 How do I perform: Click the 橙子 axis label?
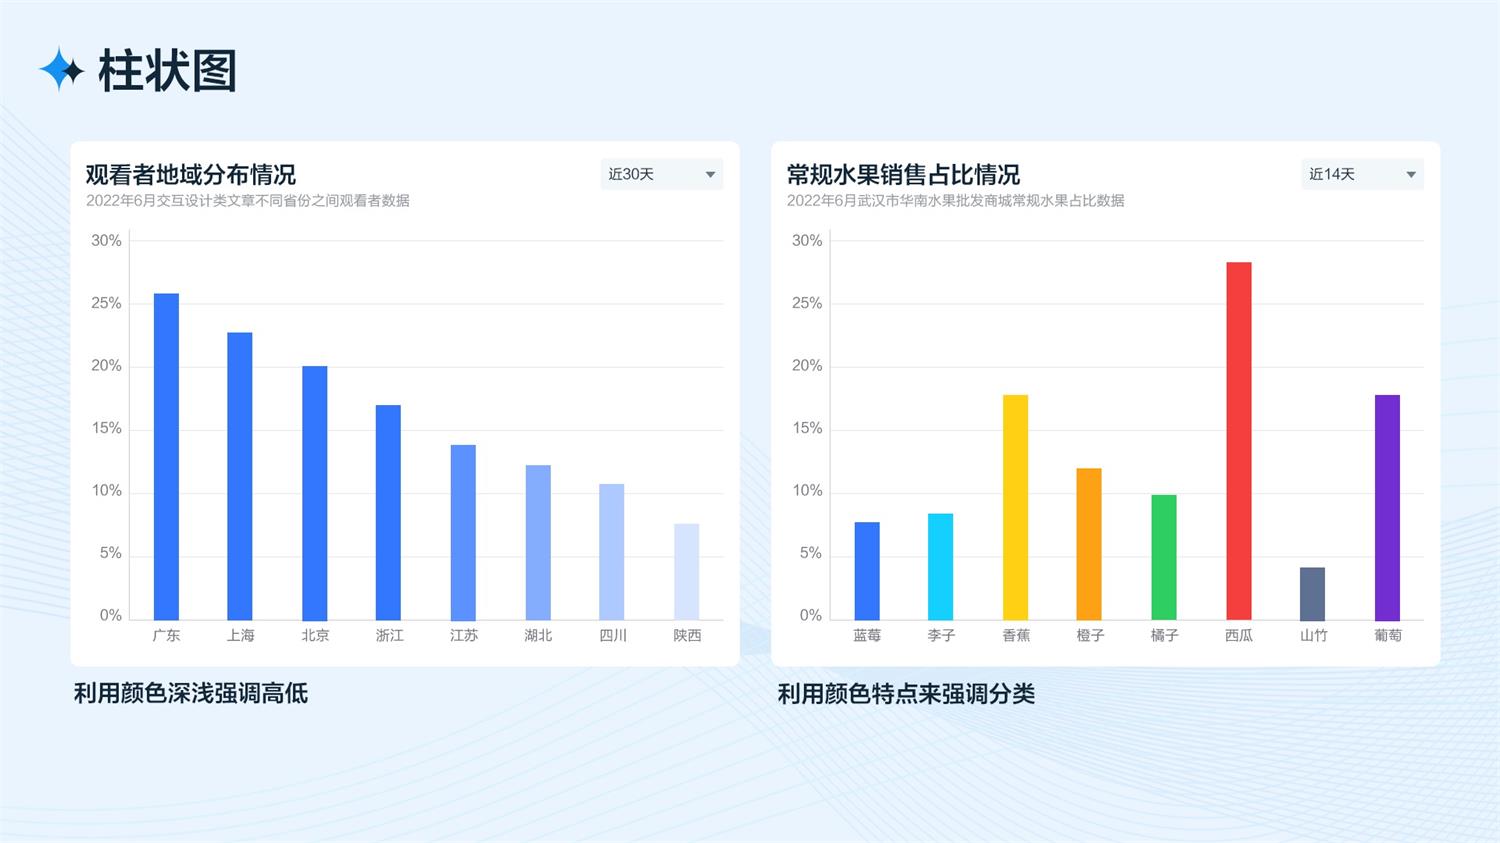click(1090, 636)
